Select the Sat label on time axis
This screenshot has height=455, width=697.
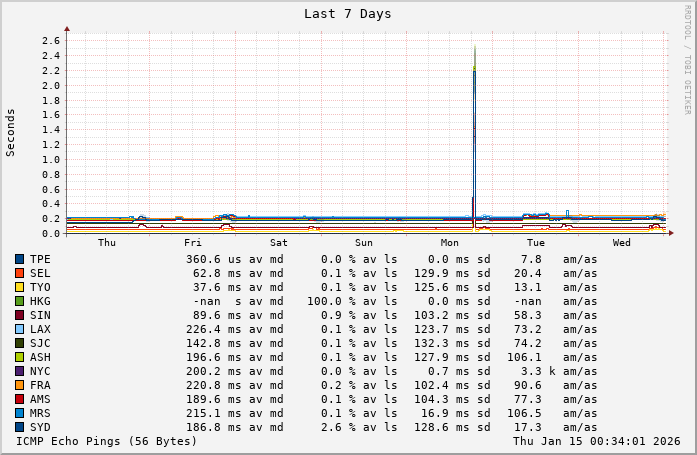pyautogui.click(x=279, y=243)
